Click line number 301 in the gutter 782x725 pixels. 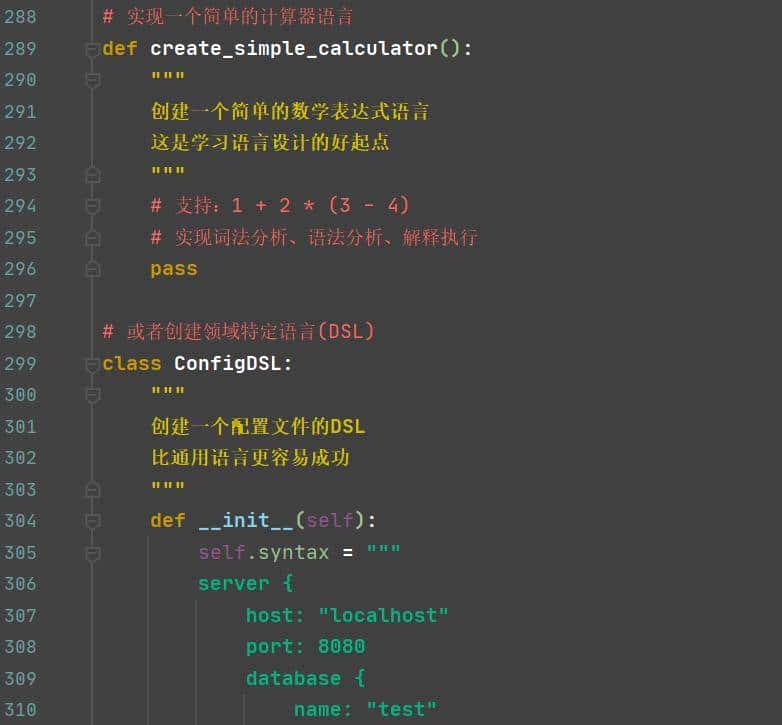[x=20, y=427]
